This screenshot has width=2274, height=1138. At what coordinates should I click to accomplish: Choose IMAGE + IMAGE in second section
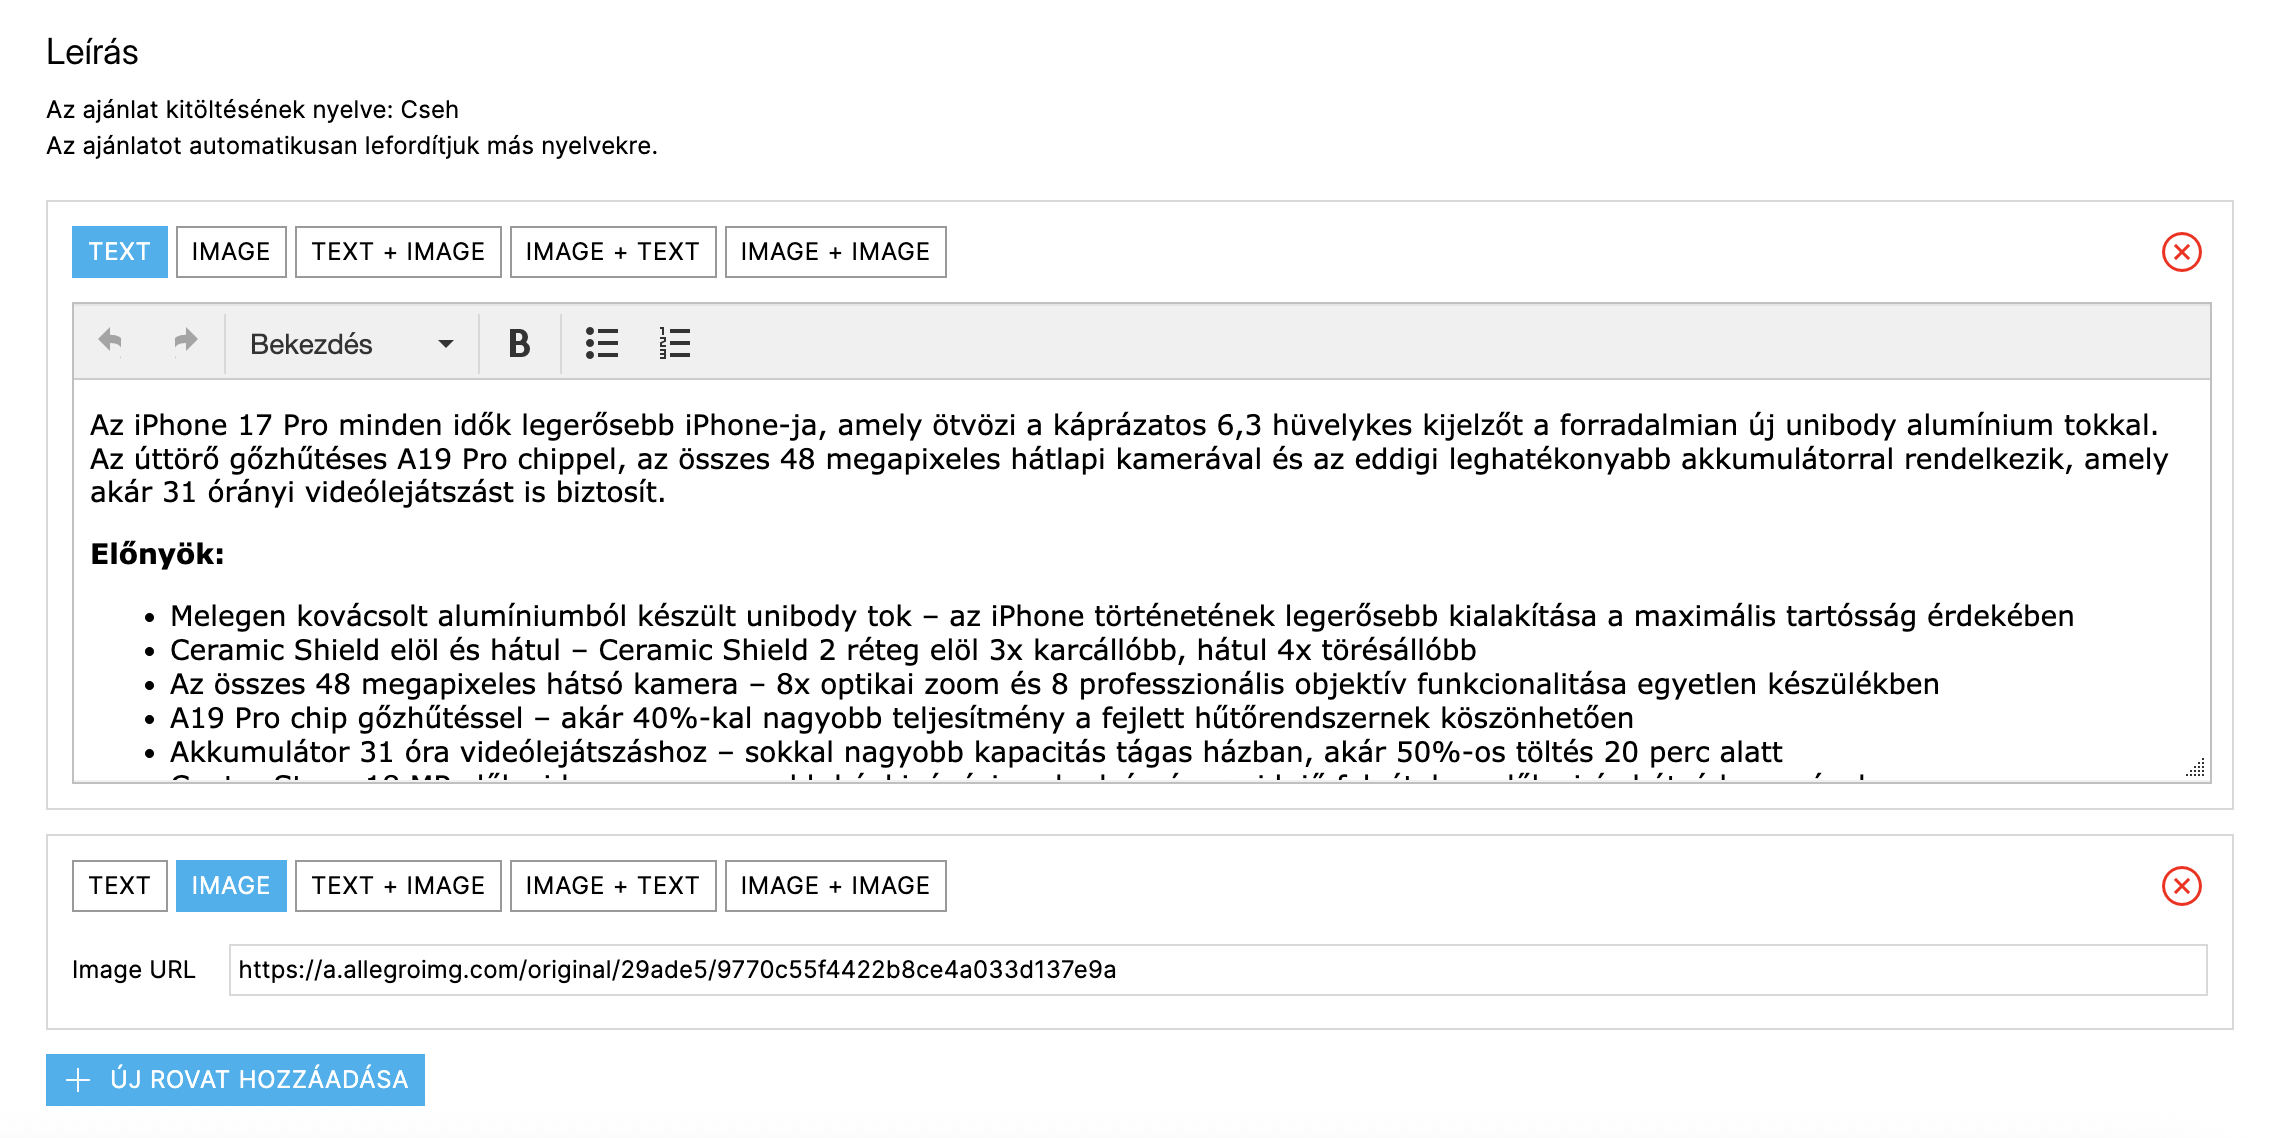835,886
